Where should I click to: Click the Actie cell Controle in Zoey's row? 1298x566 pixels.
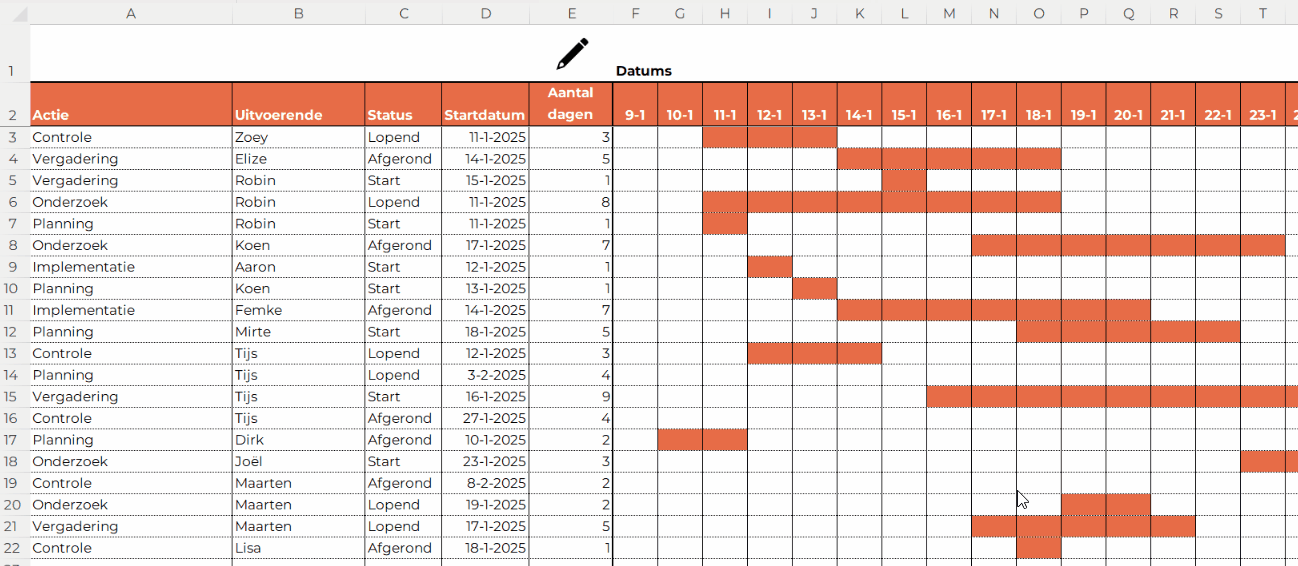131,137
